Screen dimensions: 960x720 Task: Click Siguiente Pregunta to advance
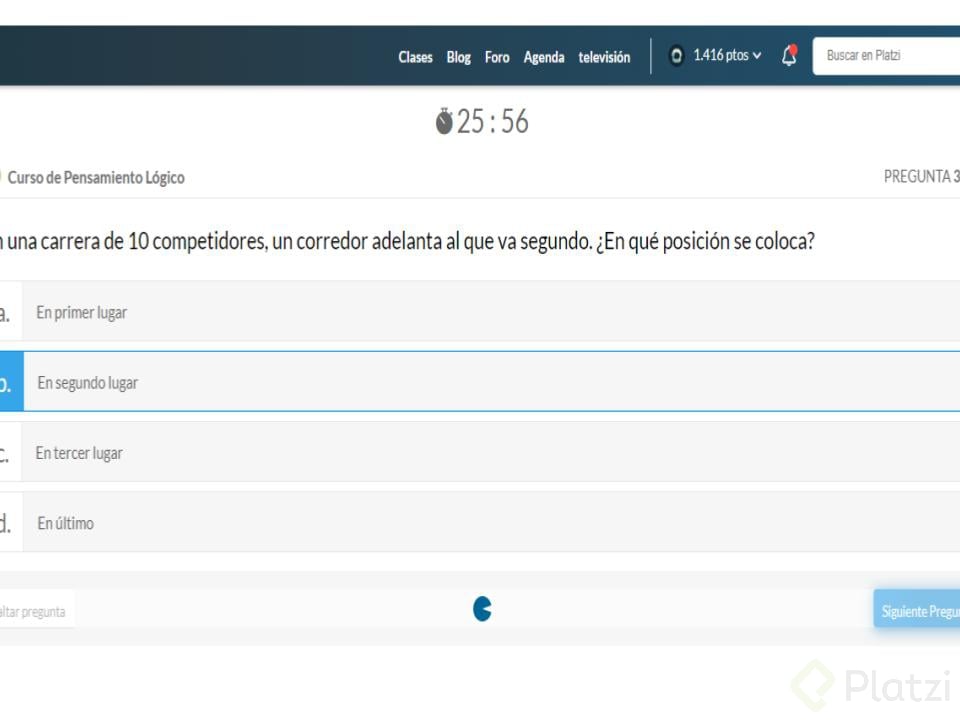(920, 608)
